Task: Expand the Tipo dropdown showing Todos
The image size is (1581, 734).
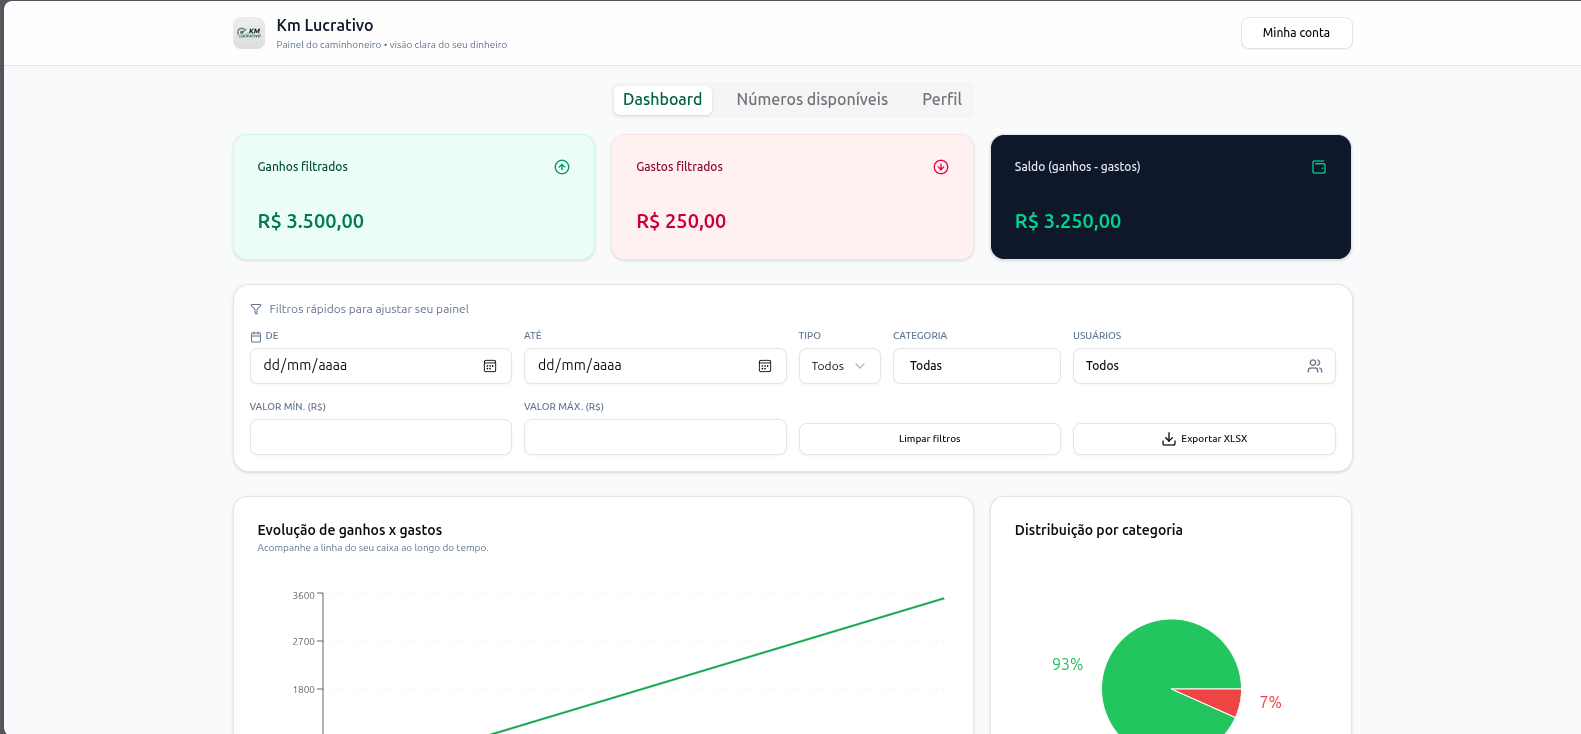Action: tap(839, 366)
